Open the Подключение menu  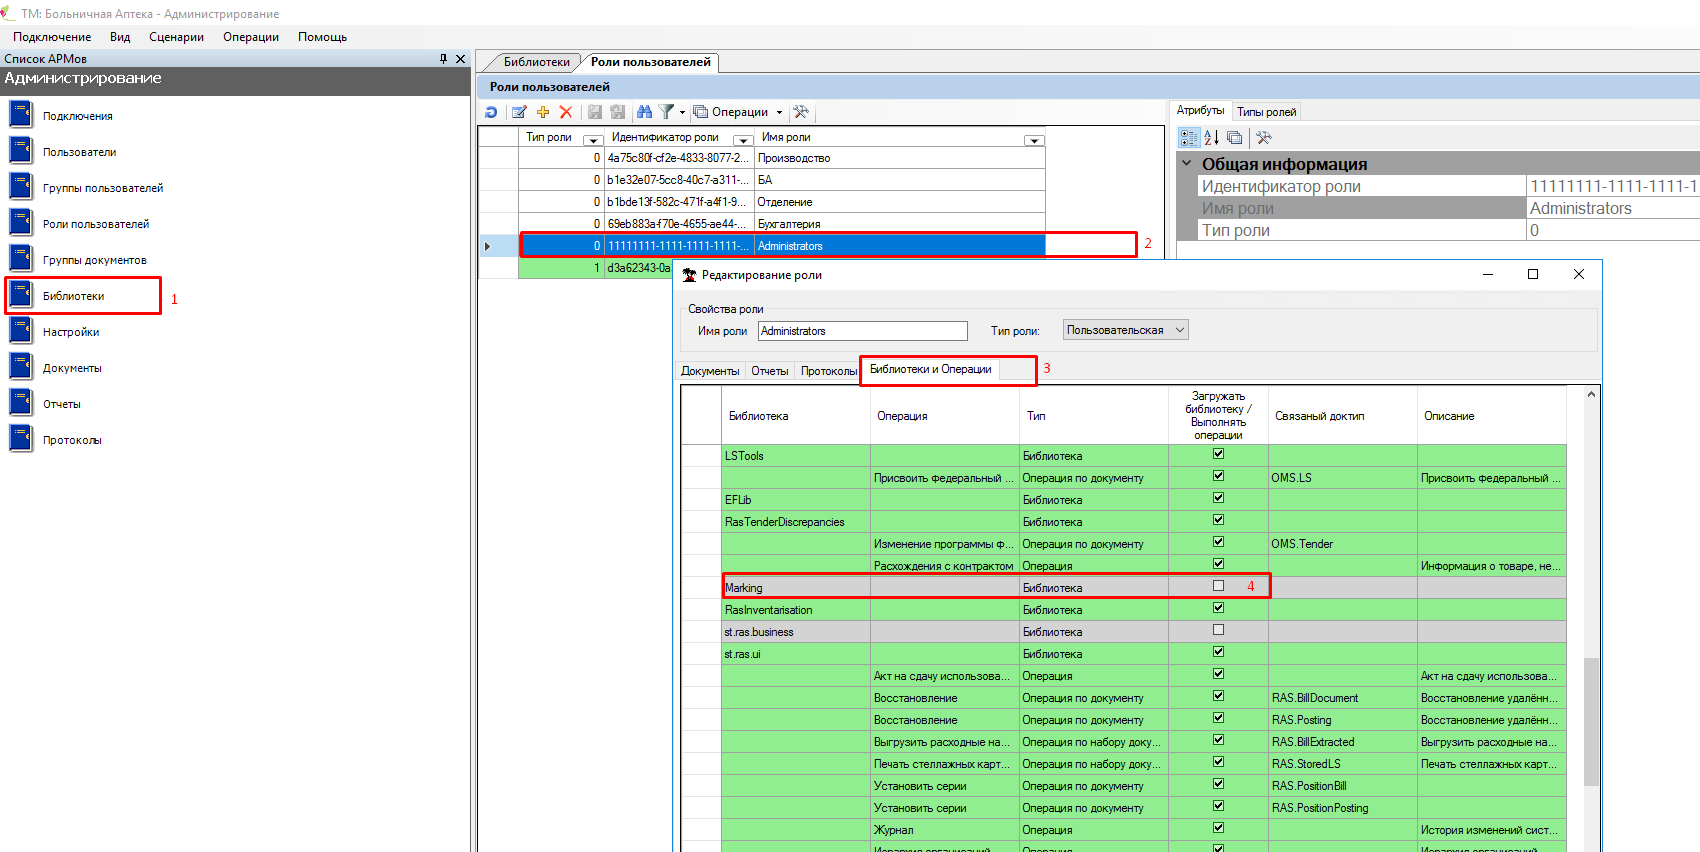click(x=52, y=37)
